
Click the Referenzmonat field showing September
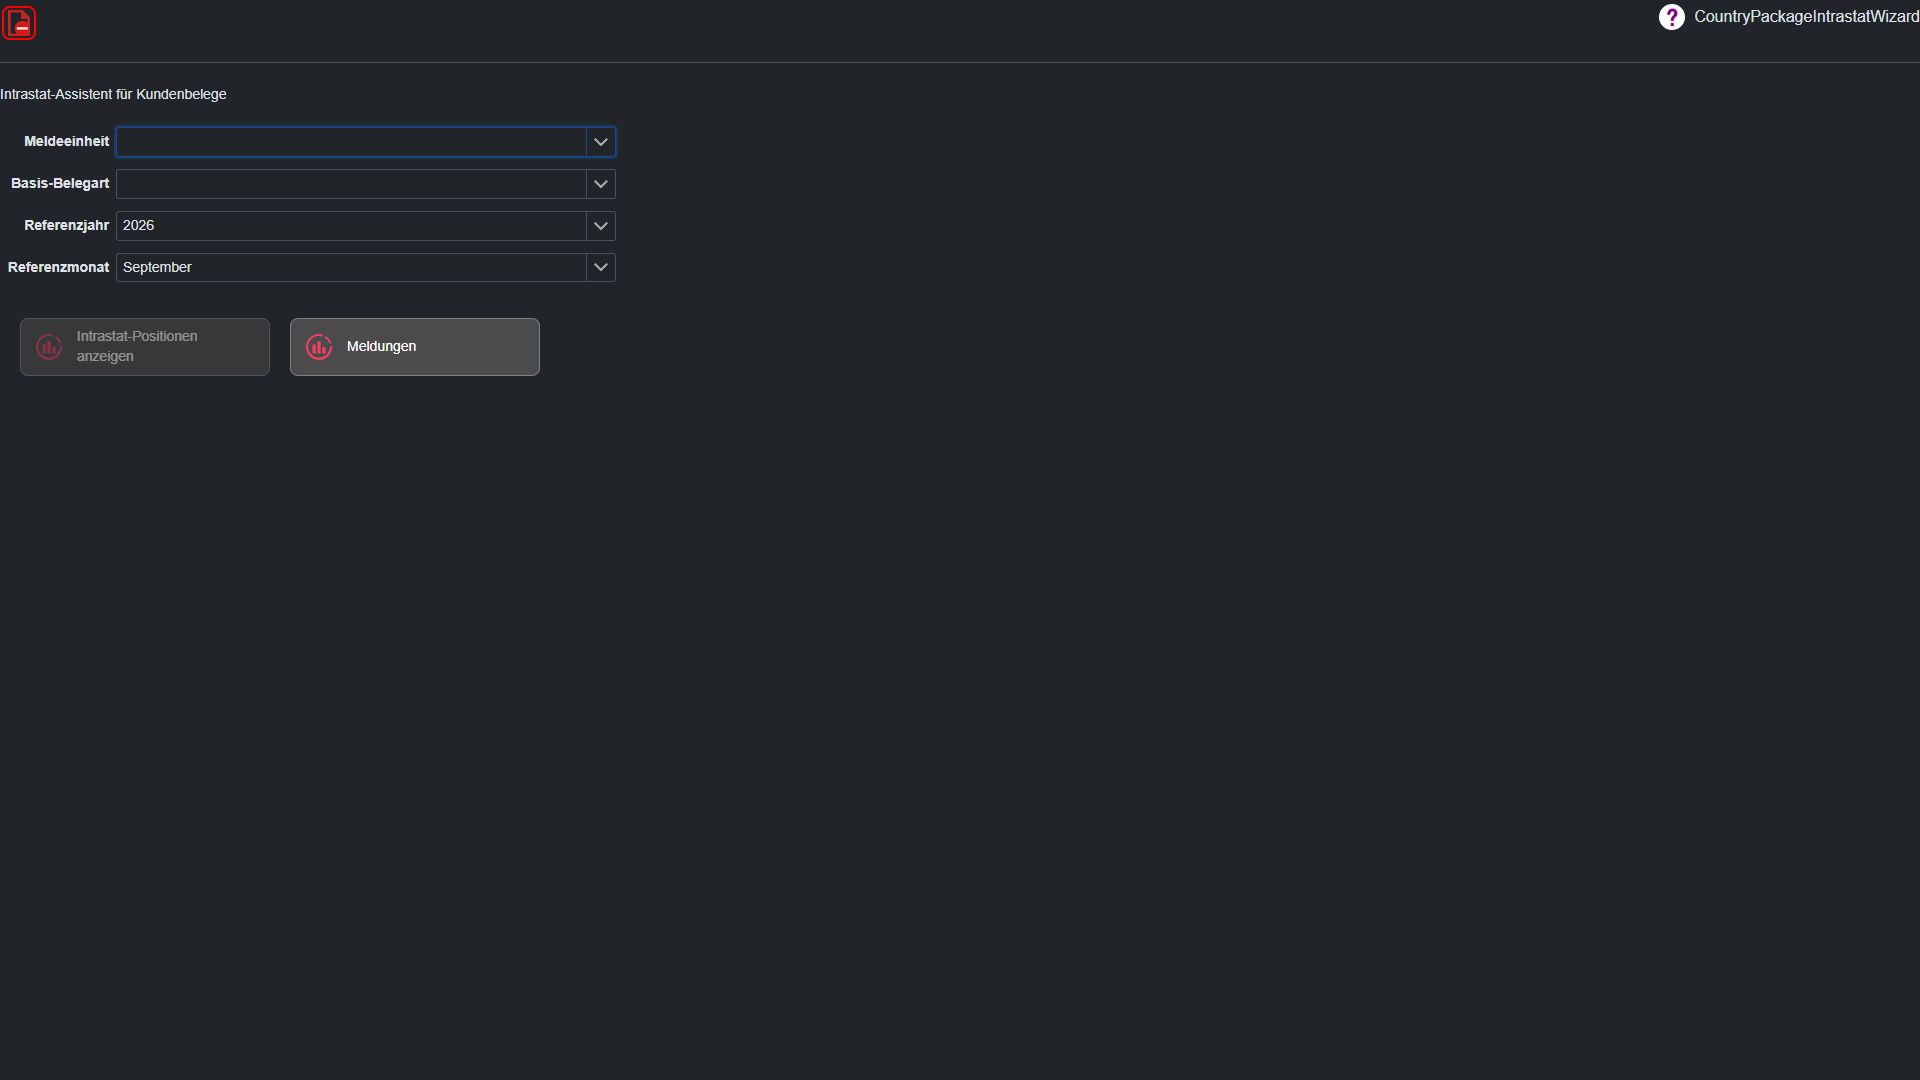pos(351,268)
